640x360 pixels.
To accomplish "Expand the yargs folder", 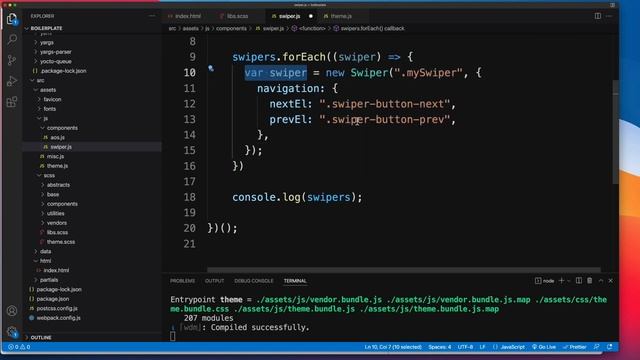I will tap(46, 42).
